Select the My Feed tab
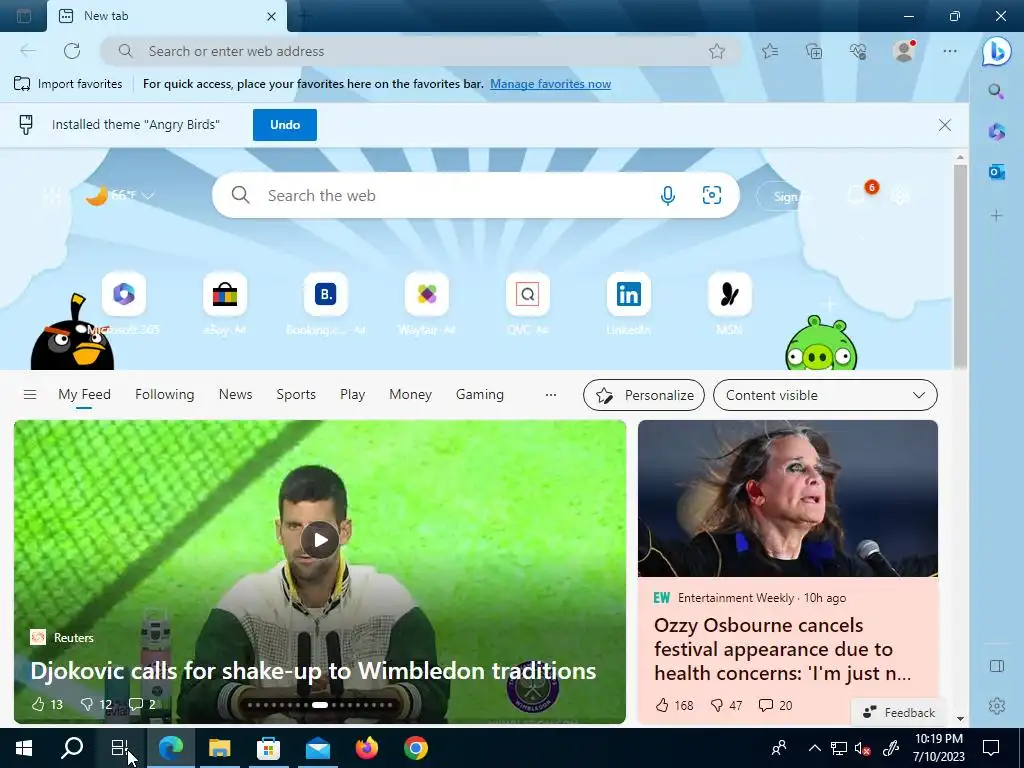1024x768 pixels. (84, 394)
